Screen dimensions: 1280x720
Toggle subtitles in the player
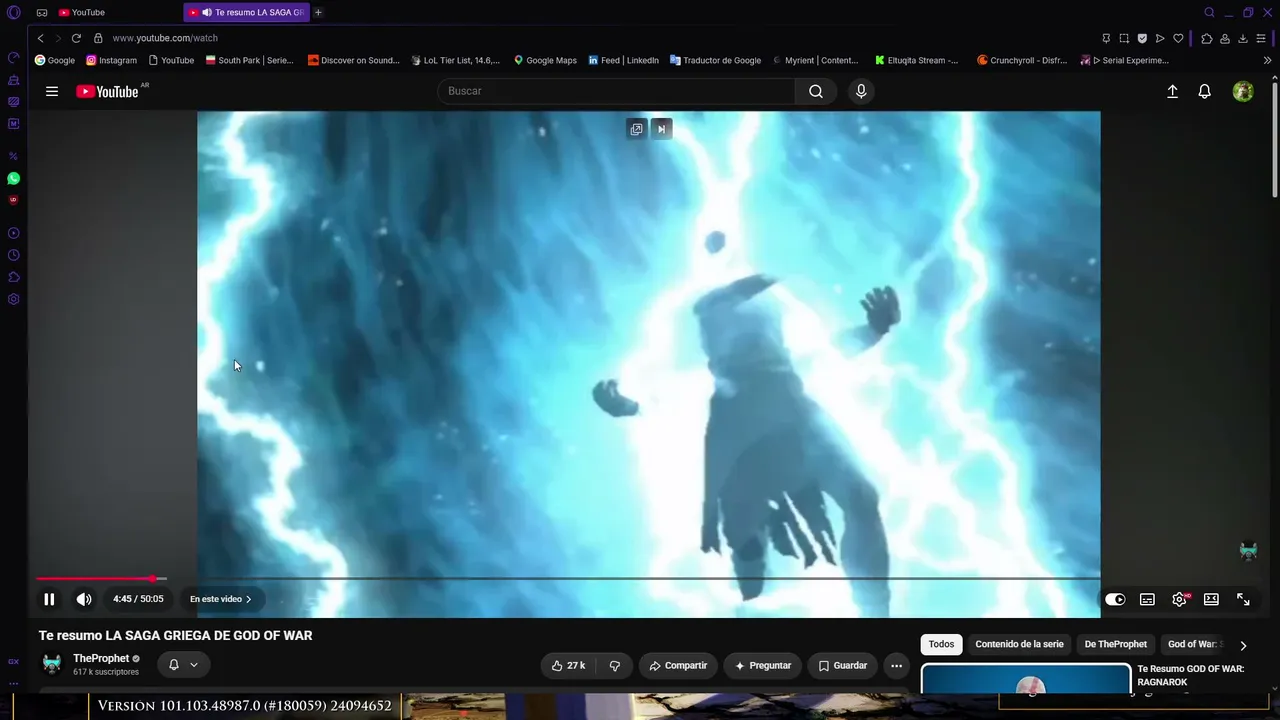point(1147,599)
